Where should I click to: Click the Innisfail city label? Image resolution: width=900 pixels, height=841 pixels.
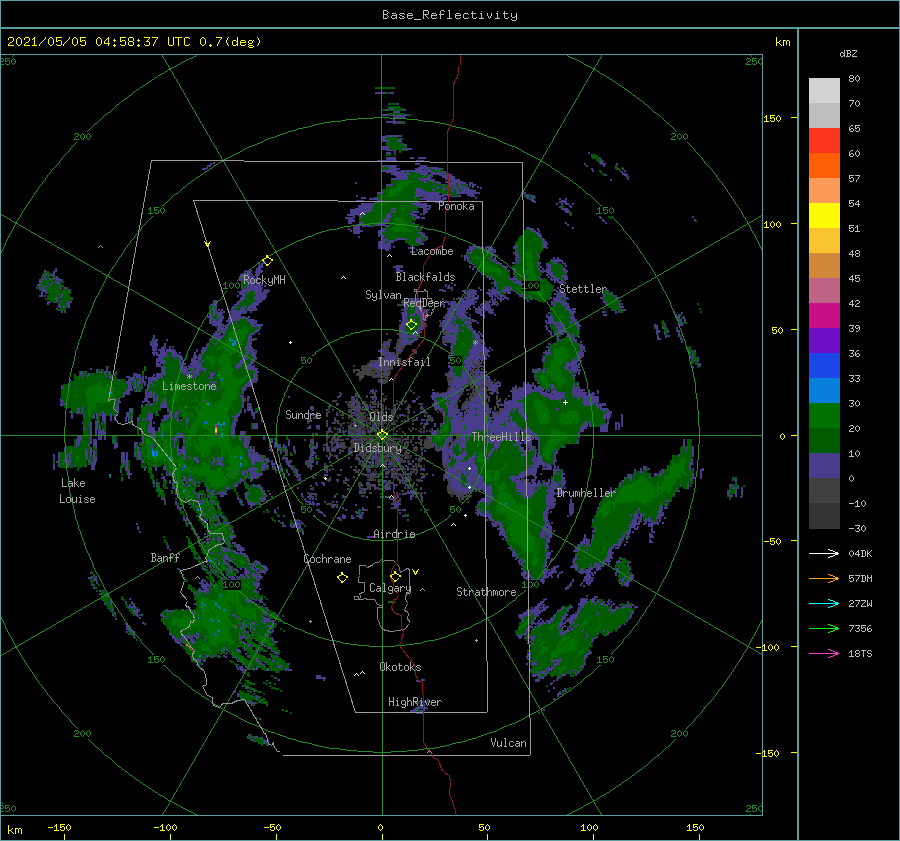coord(404,362)
